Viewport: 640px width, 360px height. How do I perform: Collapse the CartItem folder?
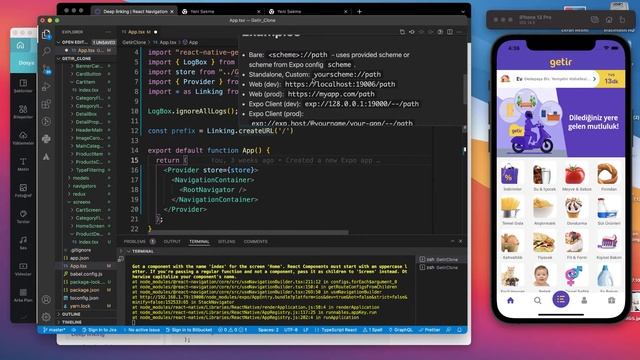85,82
